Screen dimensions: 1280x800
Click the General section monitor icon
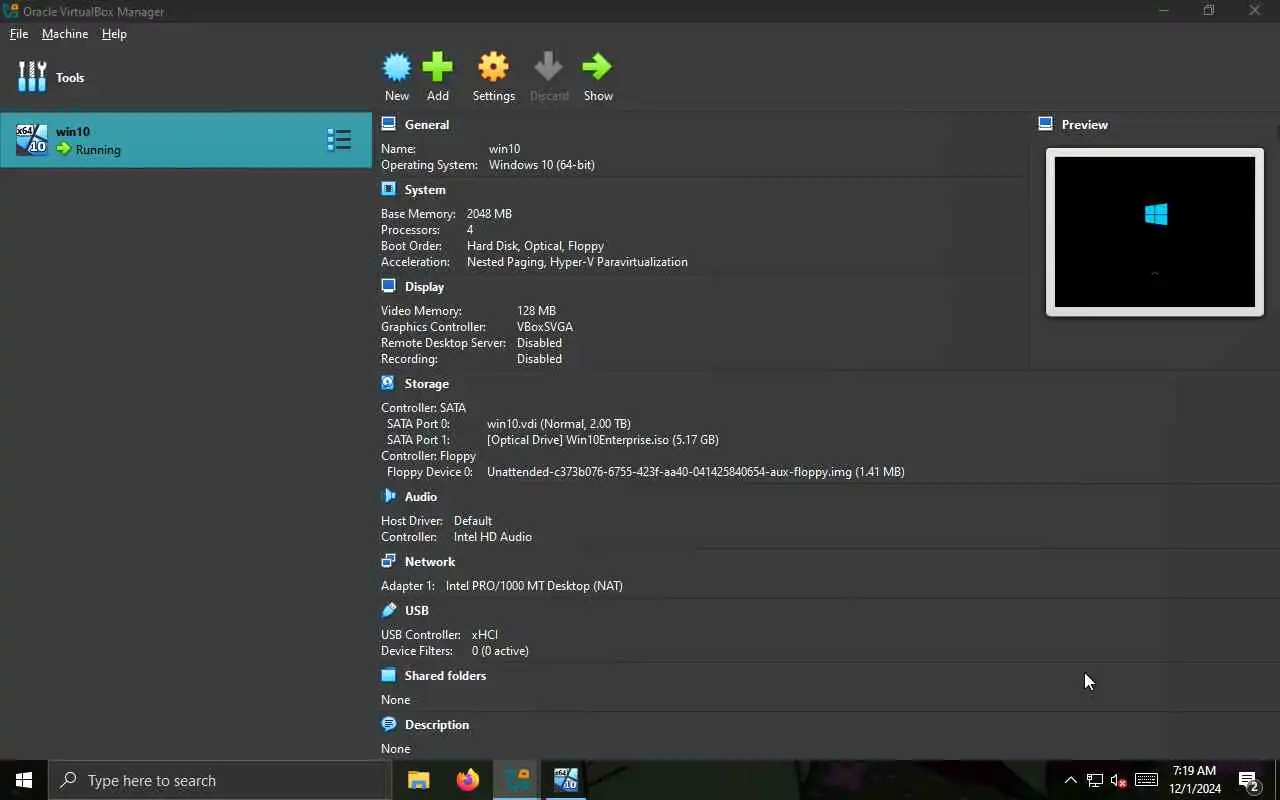(x=388, y=124)
